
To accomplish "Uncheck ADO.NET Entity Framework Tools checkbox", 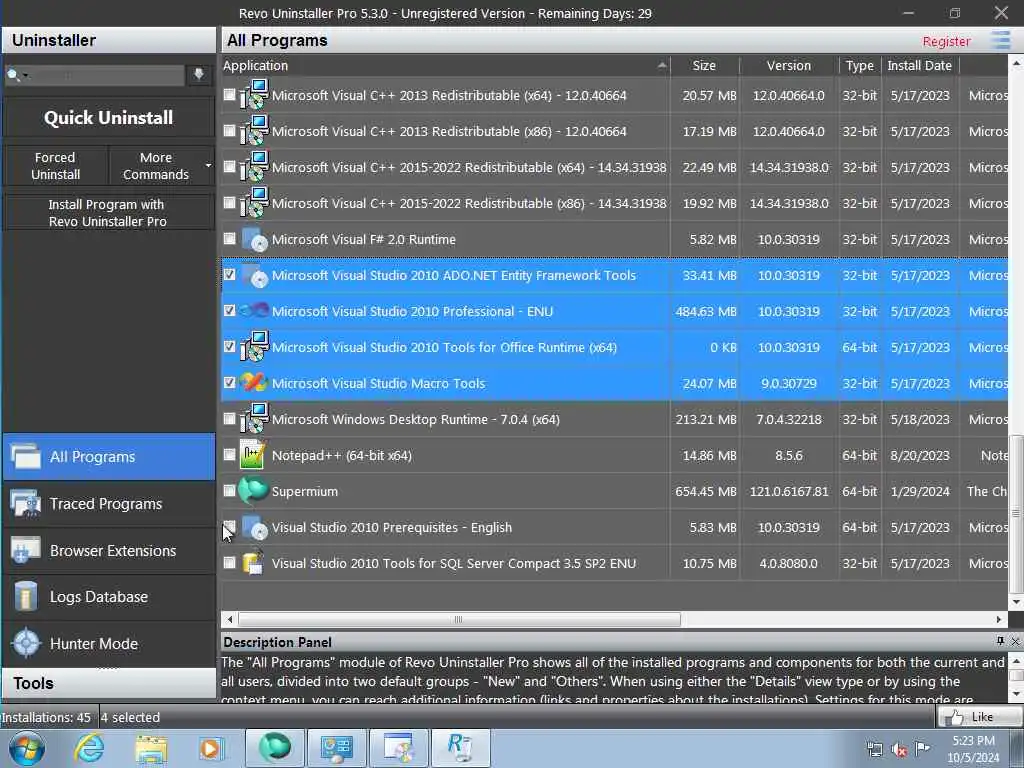I will point(229,274).
